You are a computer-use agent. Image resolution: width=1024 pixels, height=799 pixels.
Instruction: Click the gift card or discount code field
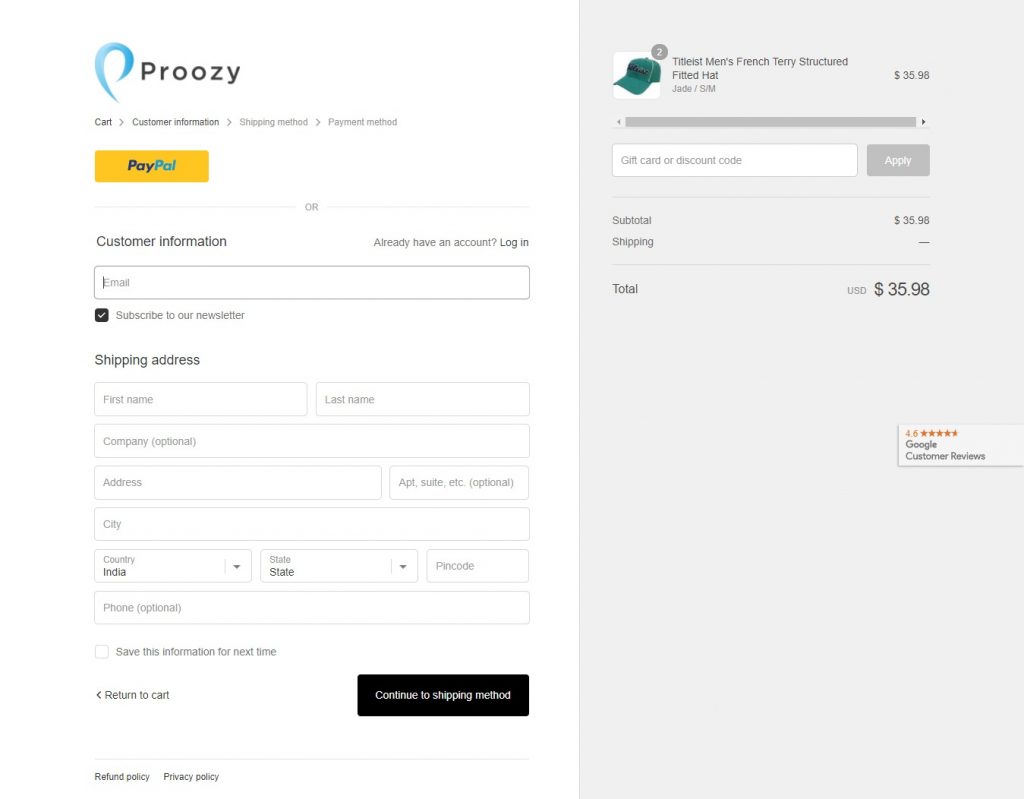click(x=734, y=160)
